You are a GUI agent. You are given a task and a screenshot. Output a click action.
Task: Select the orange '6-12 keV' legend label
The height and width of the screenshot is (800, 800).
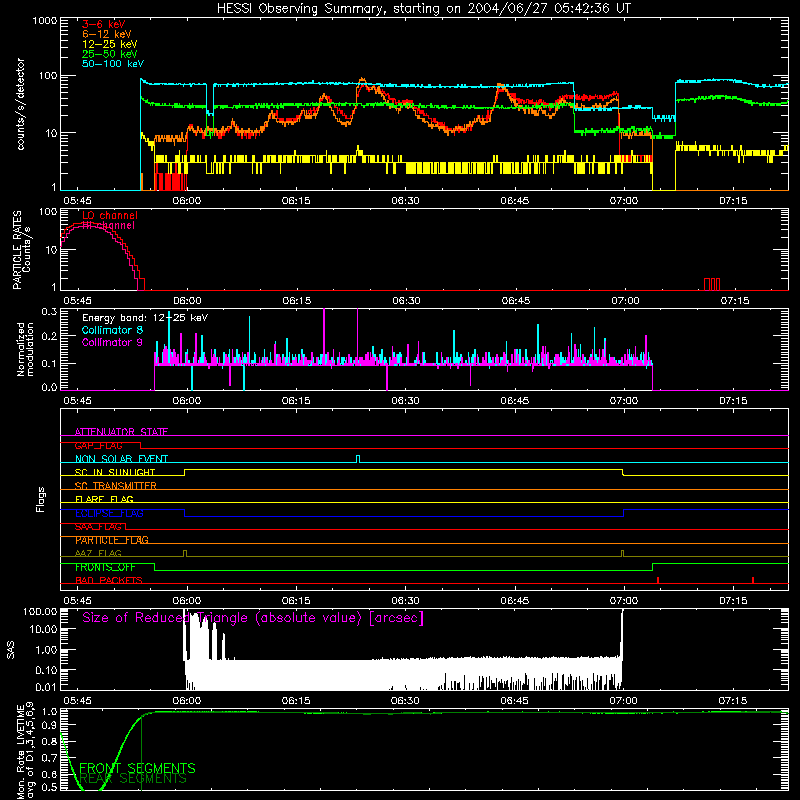(107, 34)
